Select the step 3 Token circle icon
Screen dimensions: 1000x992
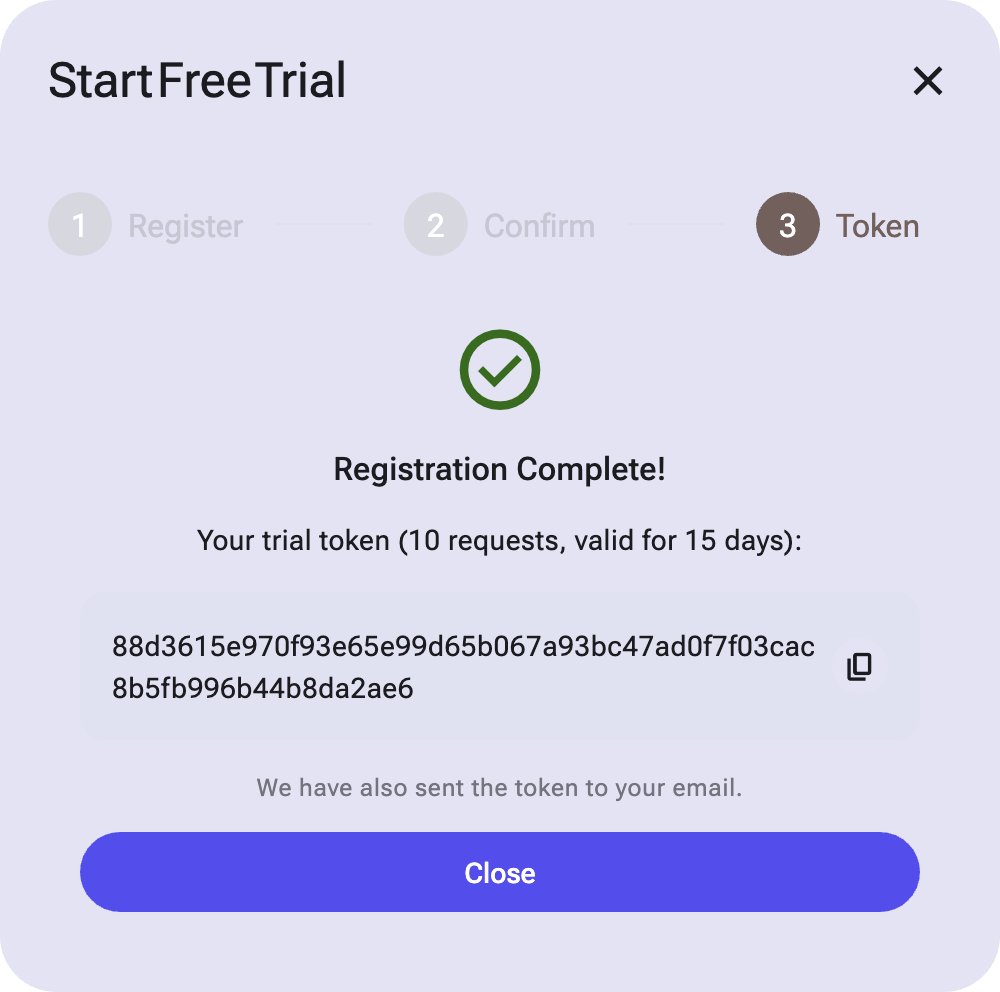tap(787, 224)
